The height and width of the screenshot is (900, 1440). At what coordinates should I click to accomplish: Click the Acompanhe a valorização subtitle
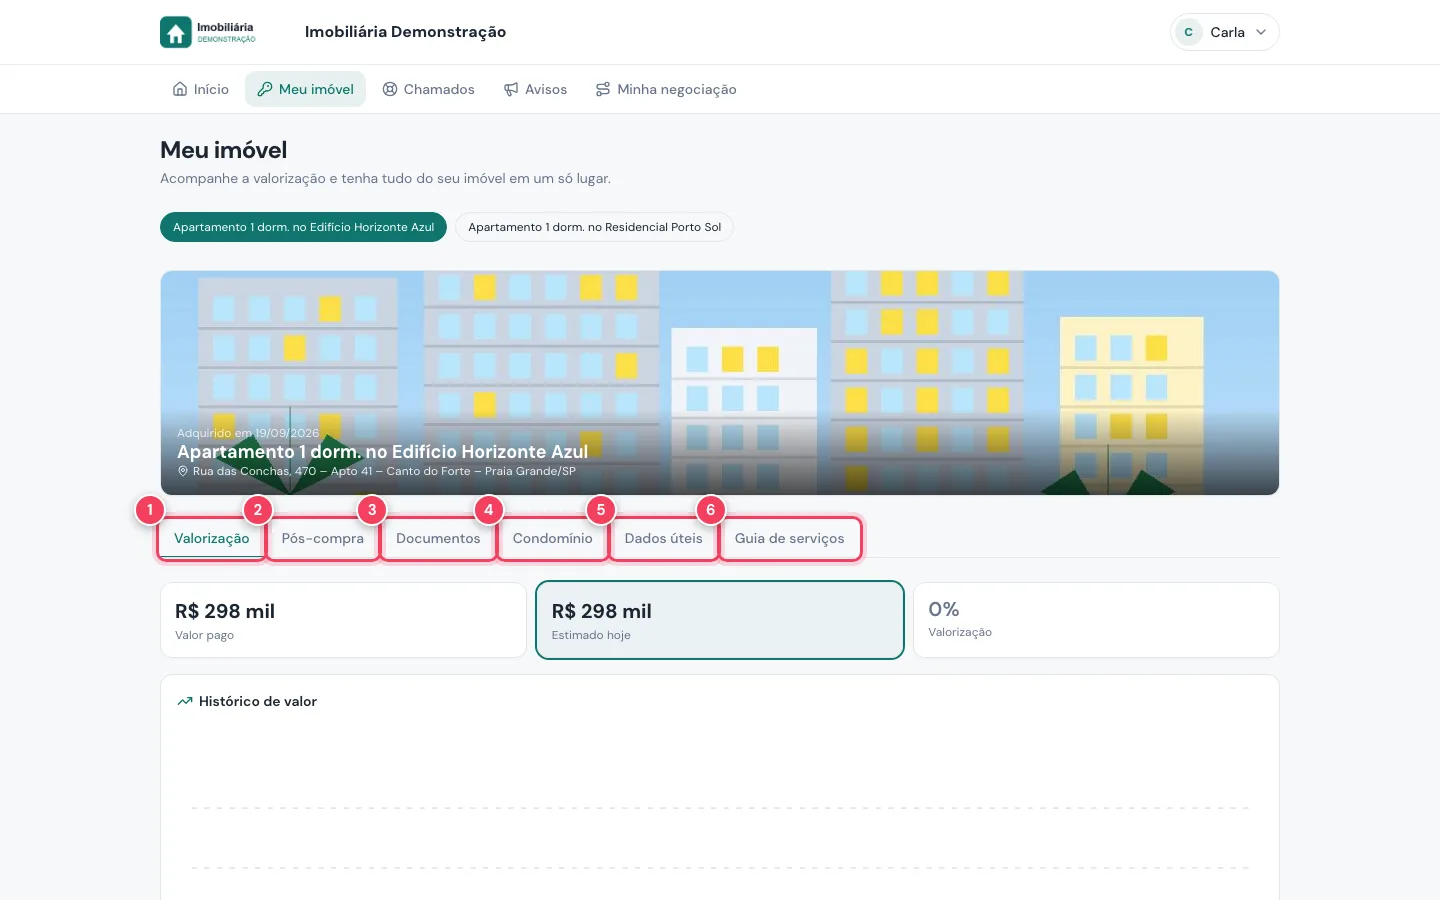385,178
